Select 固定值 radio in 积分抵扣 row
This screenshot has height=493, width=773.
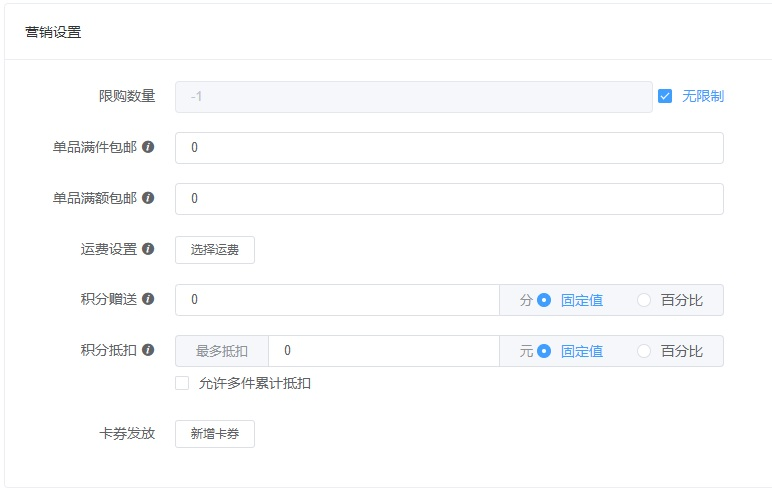[x=544, y=351]
